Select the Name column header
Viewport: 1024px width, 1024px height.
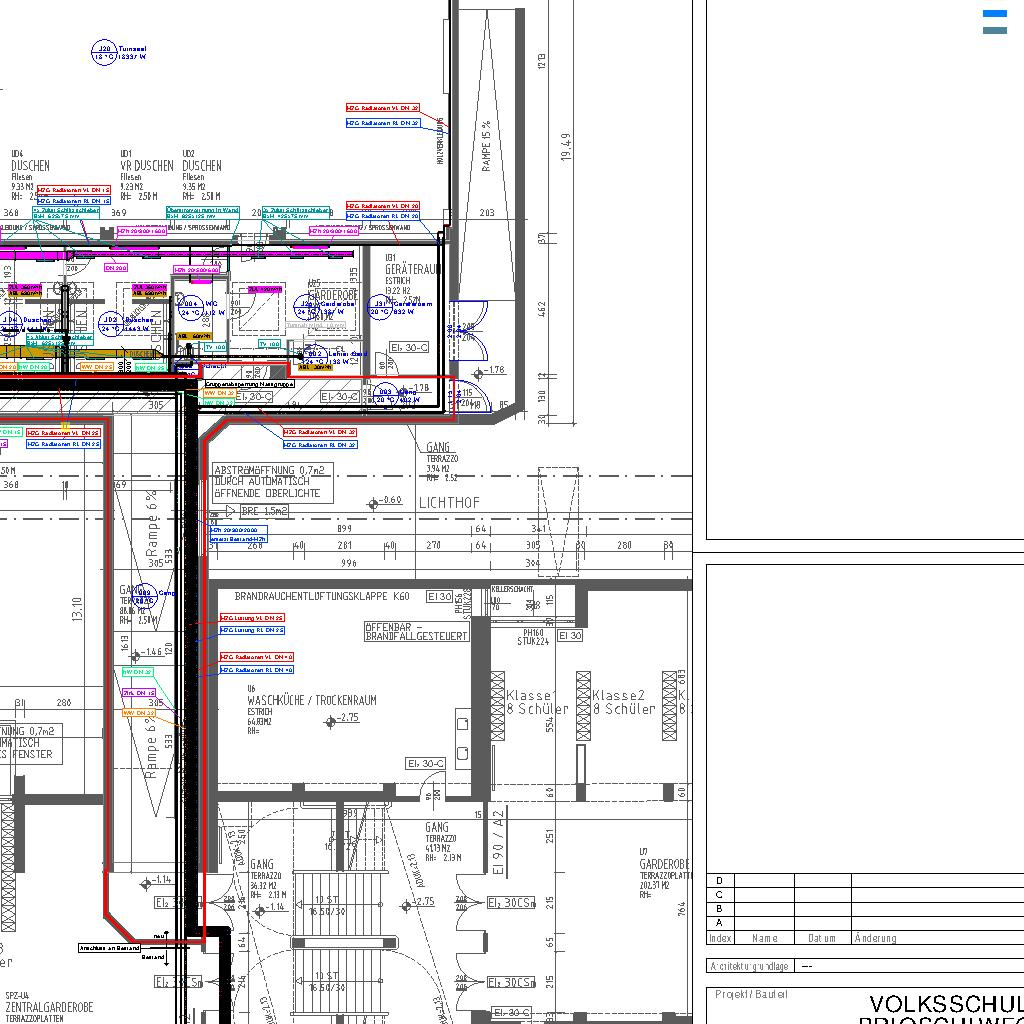(x=764, y=938)
